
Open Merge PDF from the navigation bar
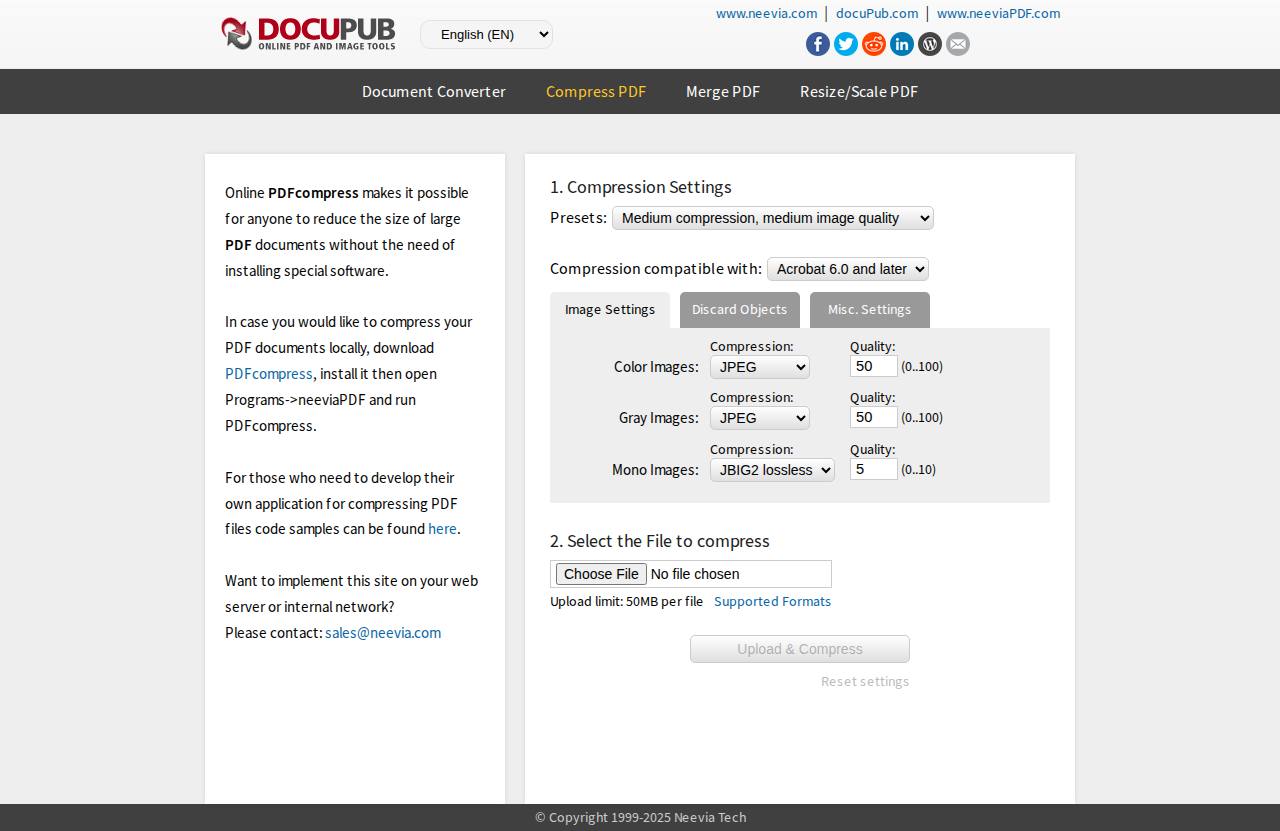(723, 92)
